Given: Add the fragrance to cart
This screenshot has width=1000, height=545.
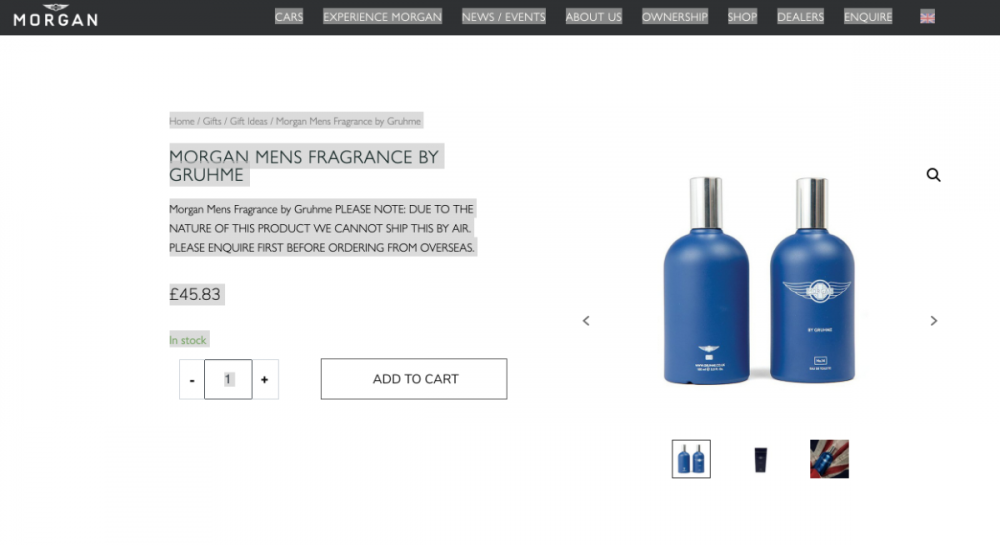Looking at the screenshot, I should point(414,379).
